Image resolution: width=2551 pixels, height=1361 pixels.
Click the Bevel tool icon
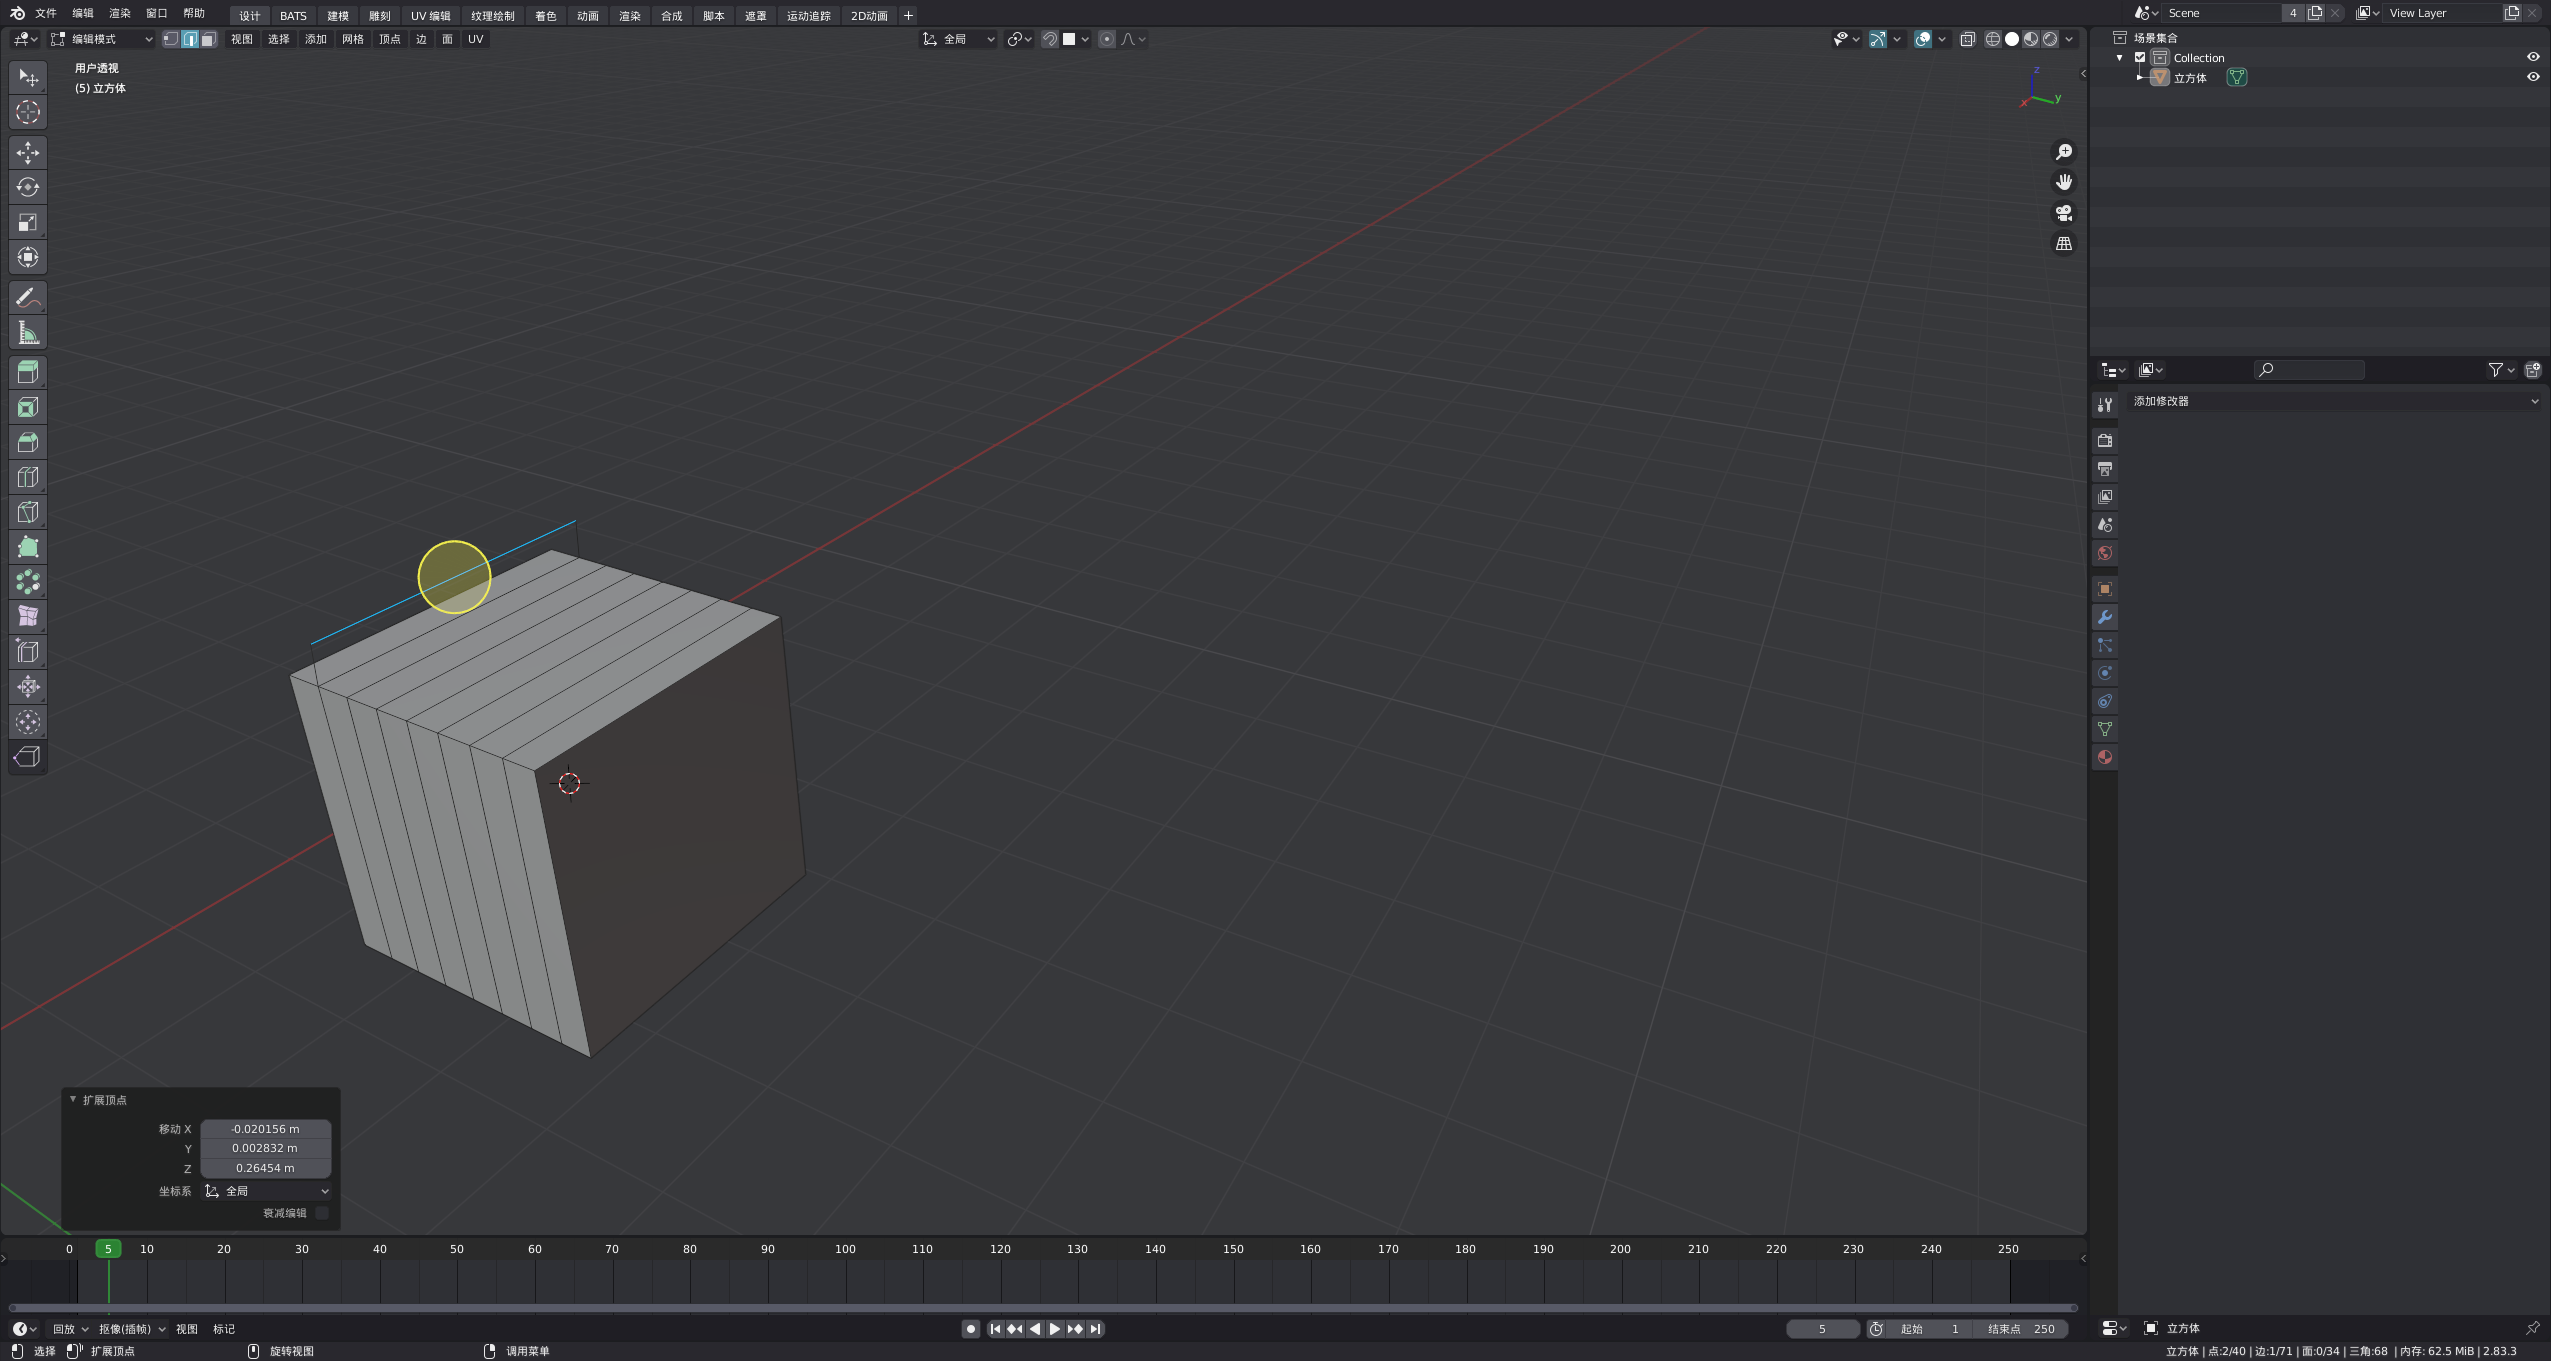click(x=28, y=442)
